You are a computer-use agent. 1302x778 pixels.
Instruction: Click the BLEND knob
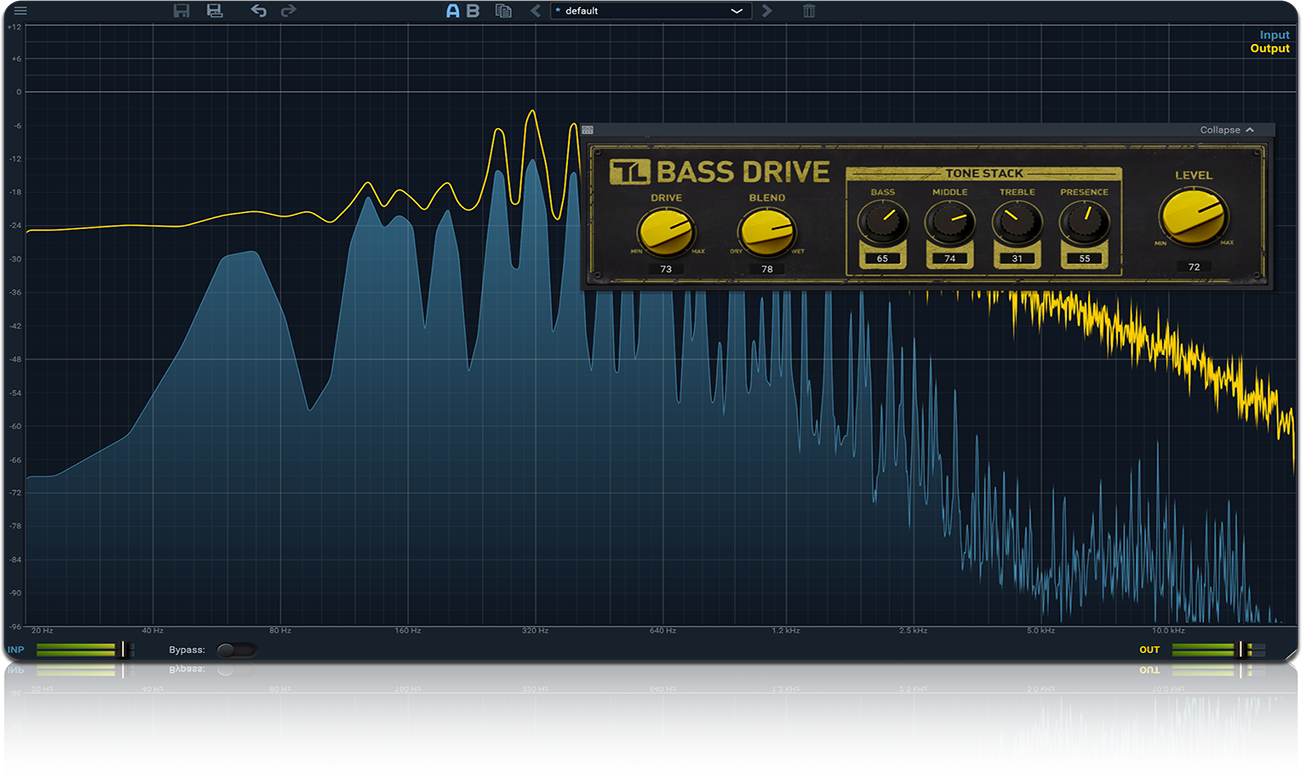(x=767, y=233)
